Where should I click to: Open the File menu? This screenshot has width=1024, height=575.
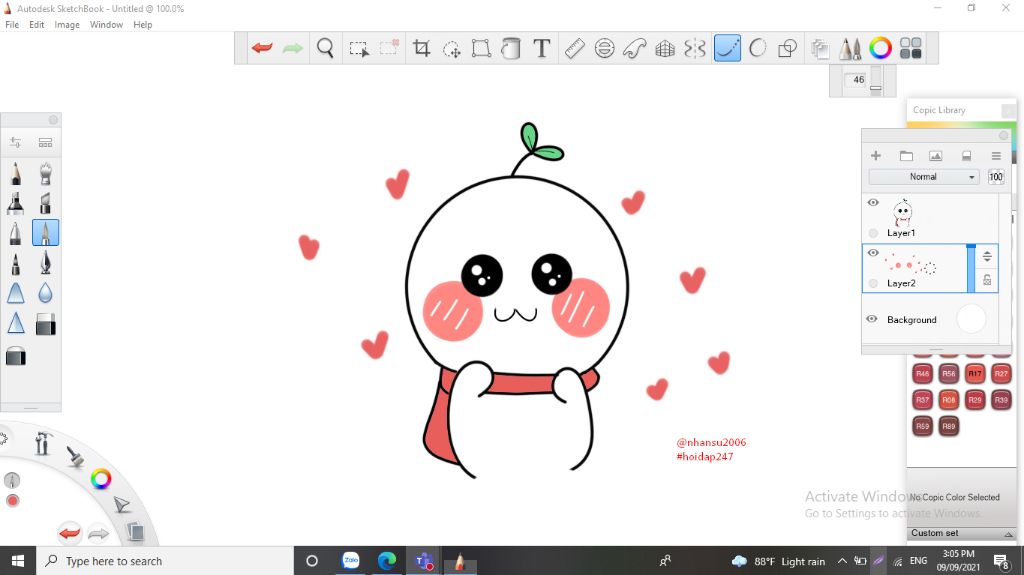pyautogui.click(x=12, y=25)
